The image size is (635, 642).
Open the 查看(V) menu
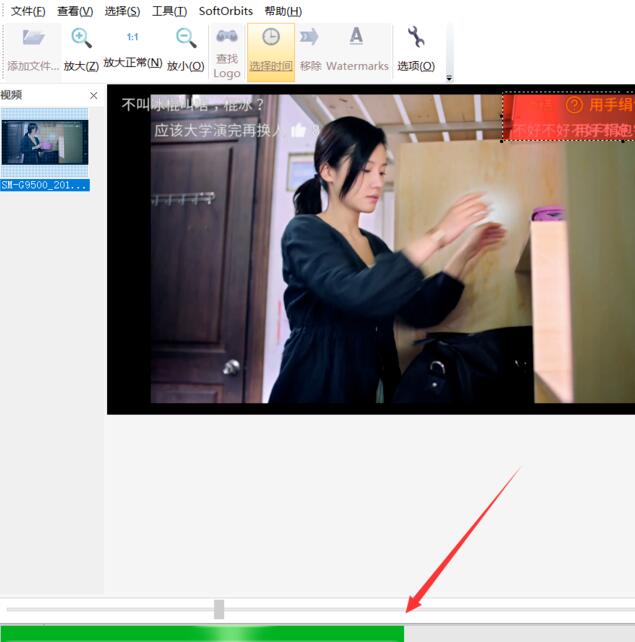pos(75,11)
